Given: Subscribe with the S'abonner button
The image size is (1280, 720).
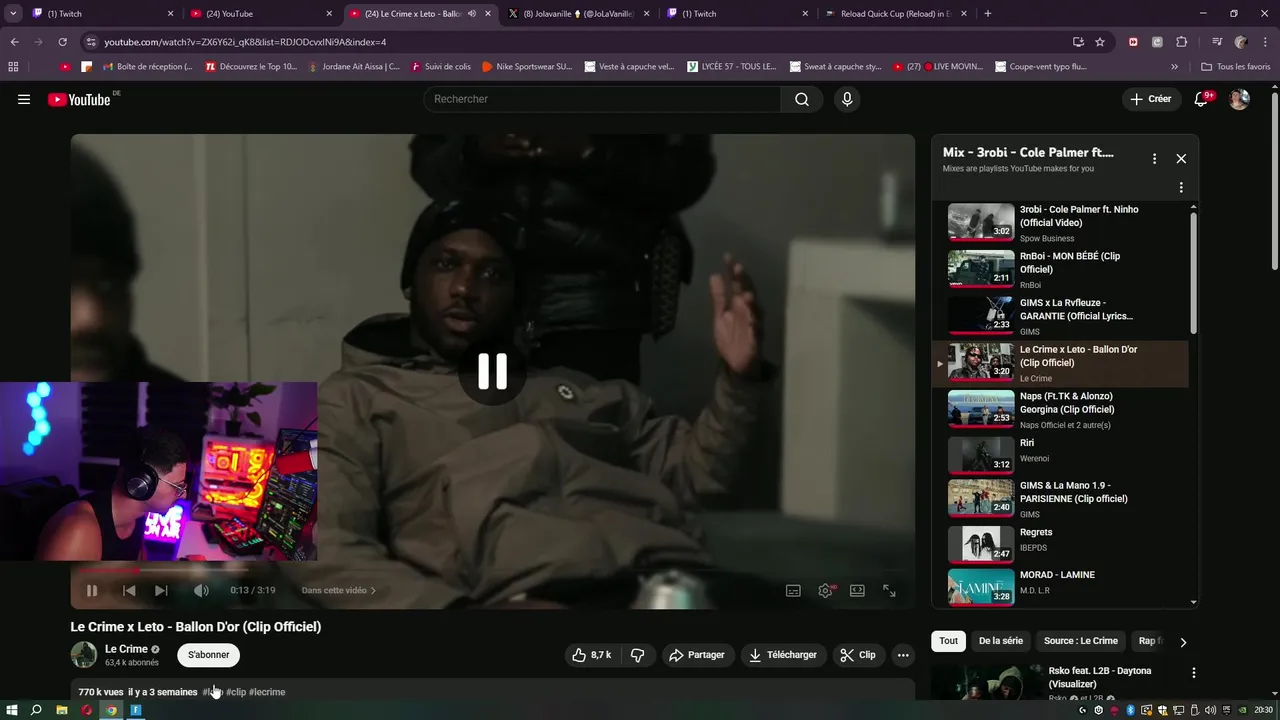Looking at the screenshot, I should [x=208, y=655].
